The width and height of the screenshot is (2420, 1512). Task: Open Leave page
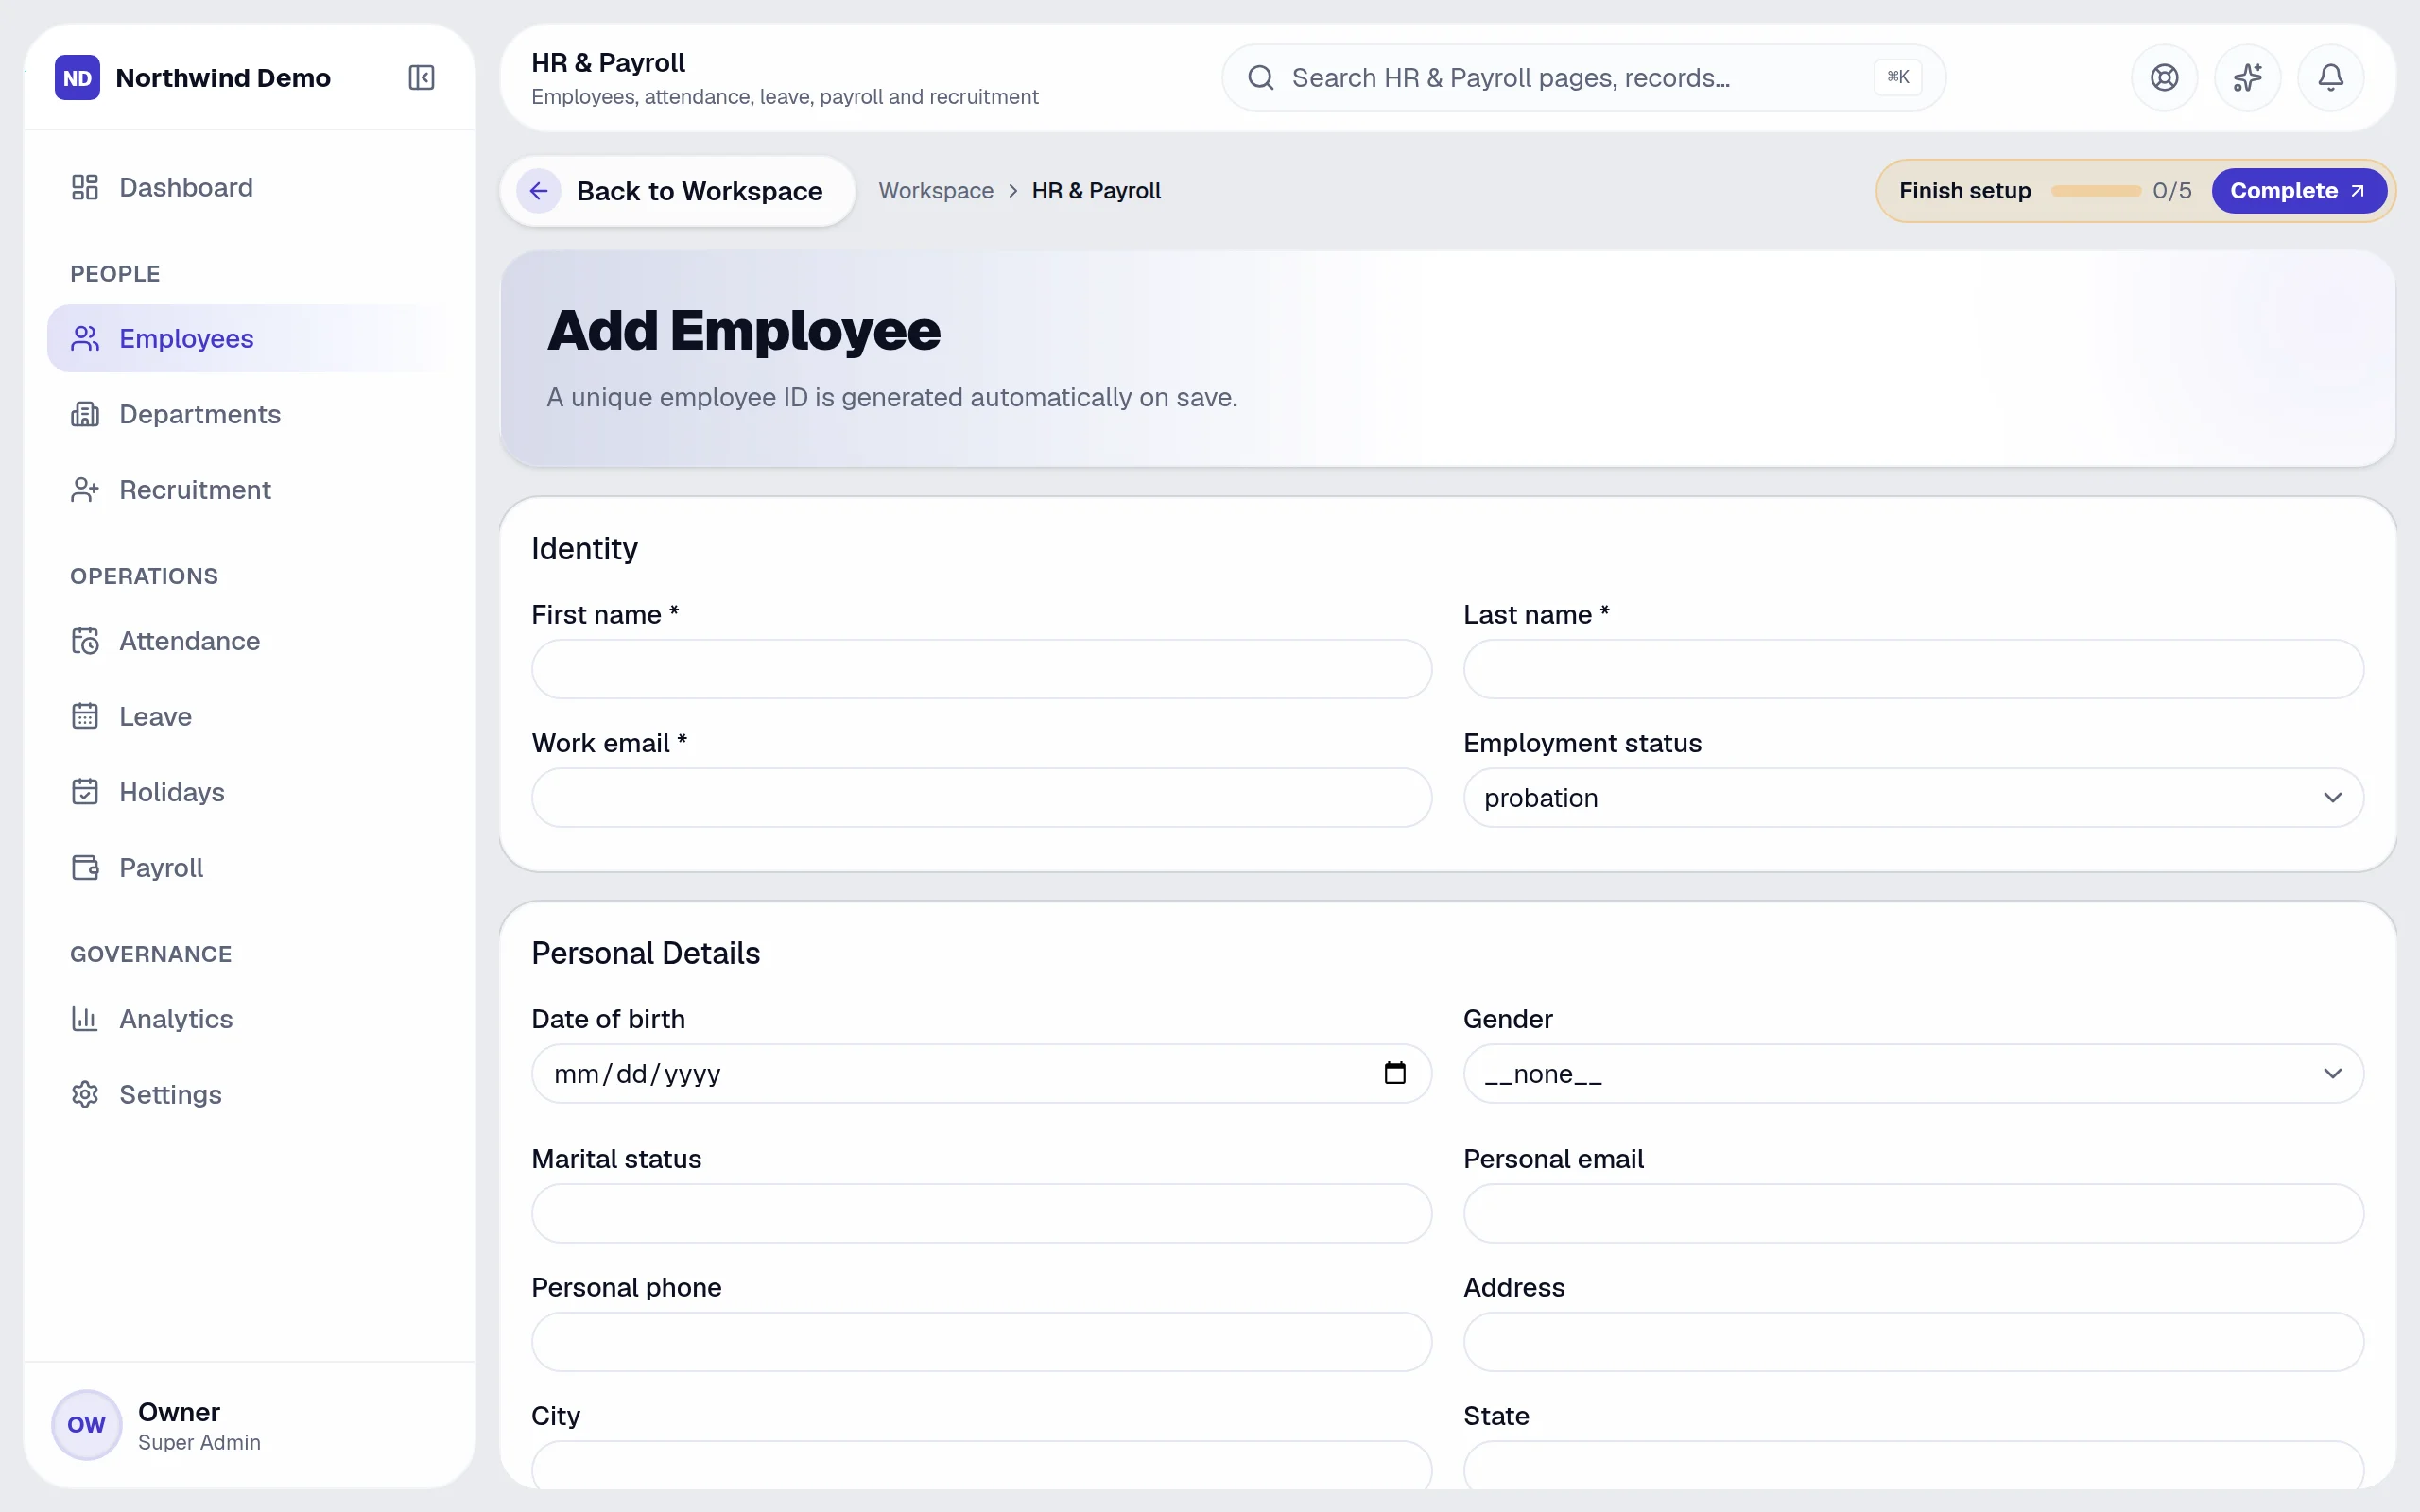pos(250,716)
